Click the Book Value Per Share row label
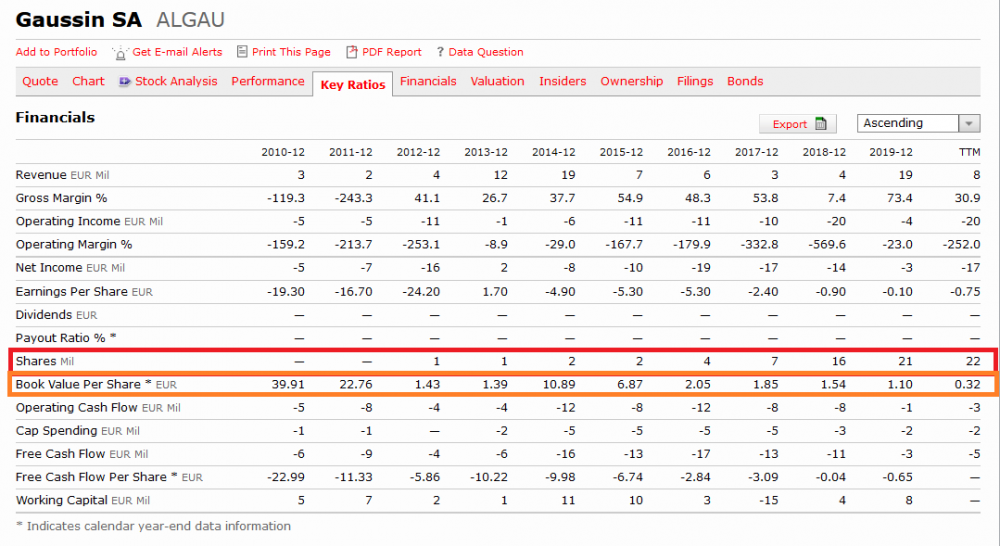Image resolution: width=1000 pixels, height=546 pixels. coord(96,384)
